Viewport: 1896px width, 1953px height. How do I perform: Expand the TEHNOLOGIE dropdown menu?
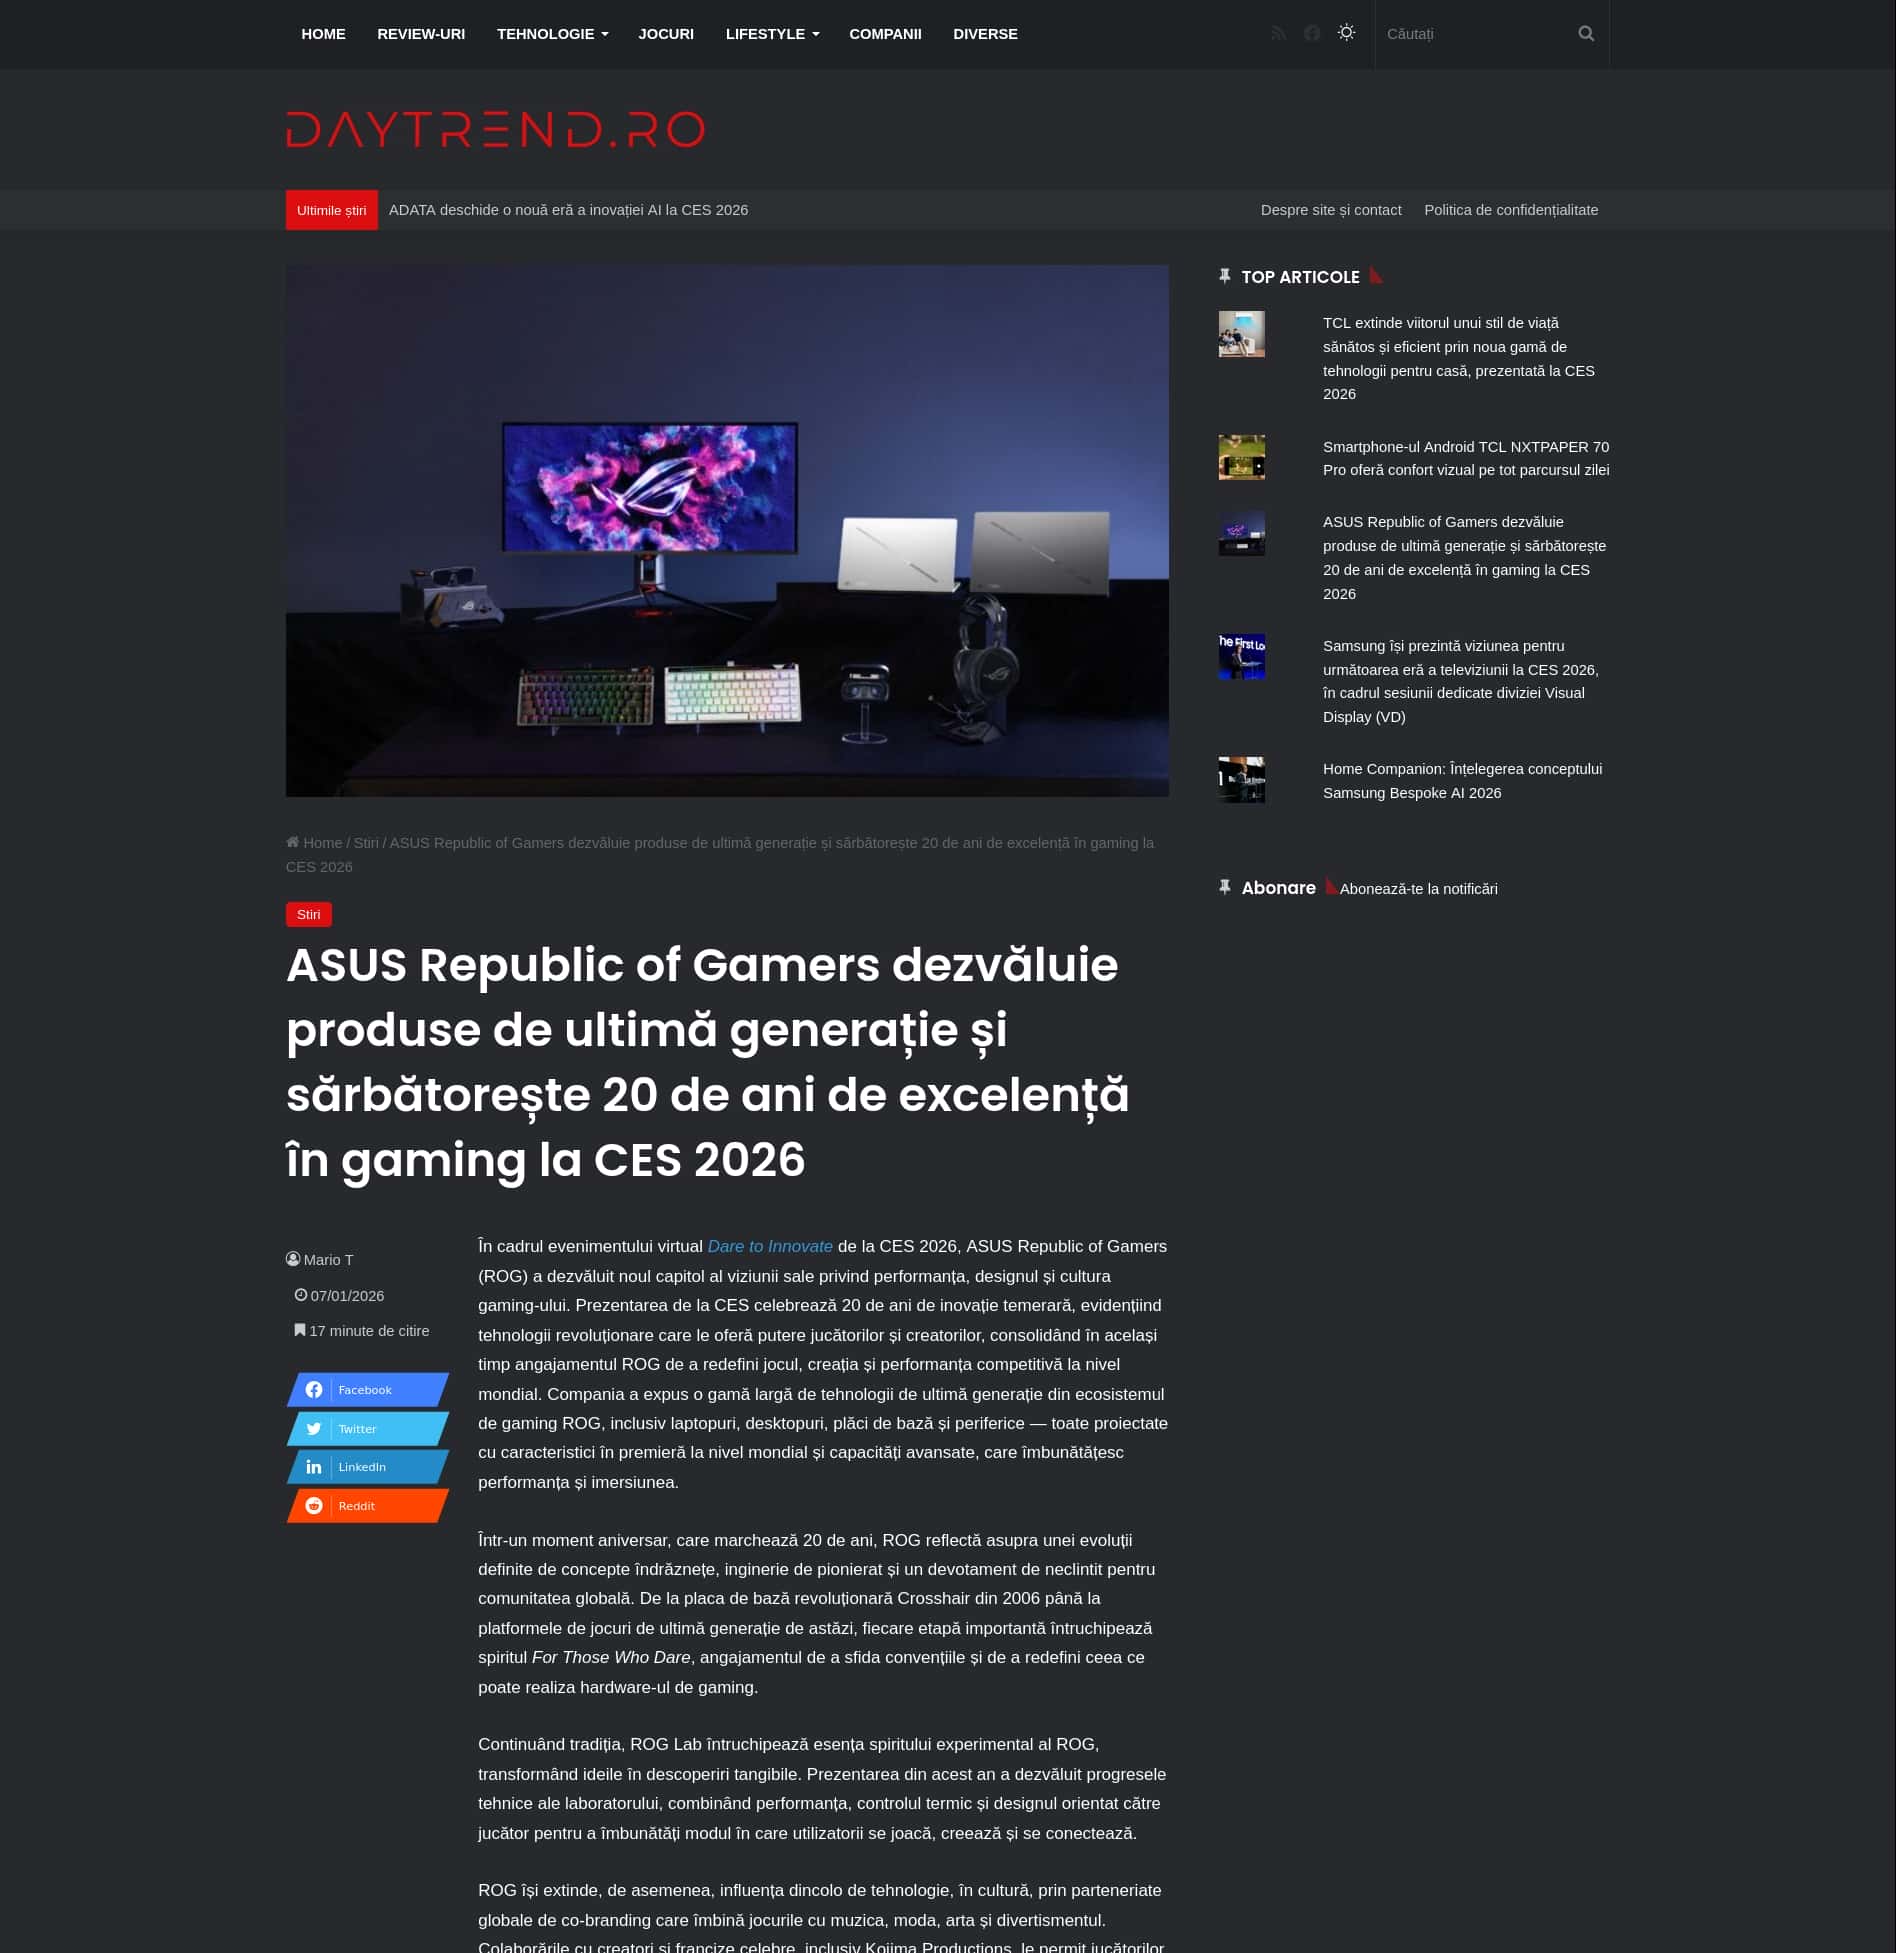(x=552, y=34)
